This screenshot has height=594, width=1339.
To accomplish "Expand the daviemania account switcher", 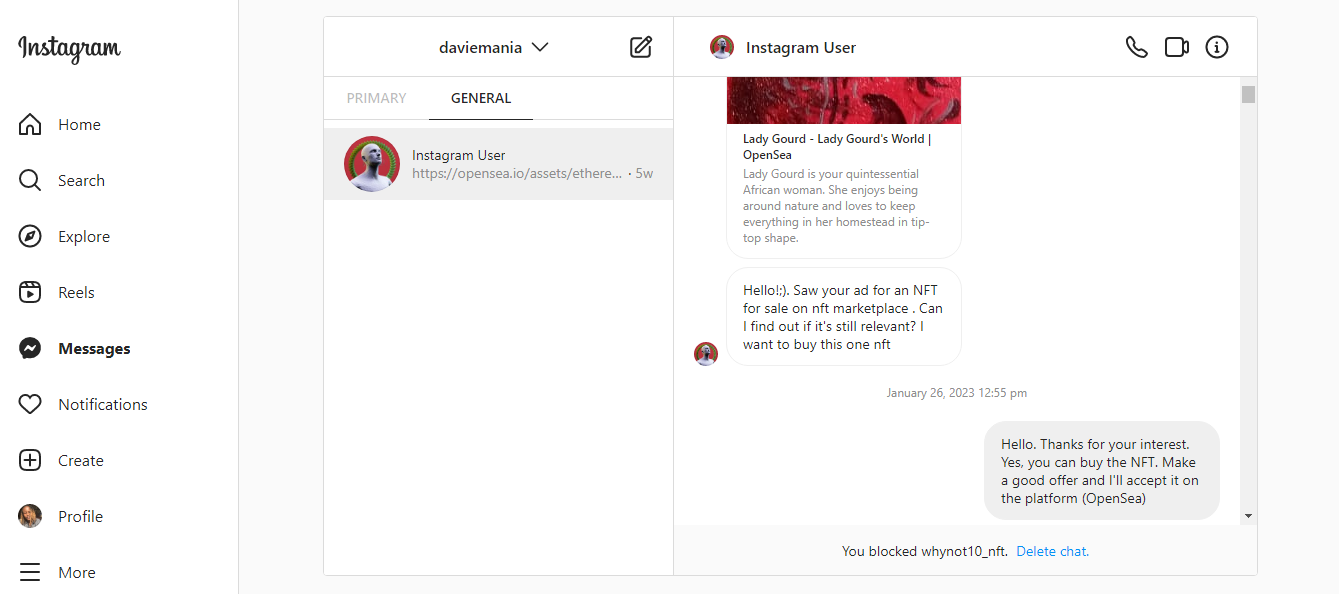I will pos(494,47).
